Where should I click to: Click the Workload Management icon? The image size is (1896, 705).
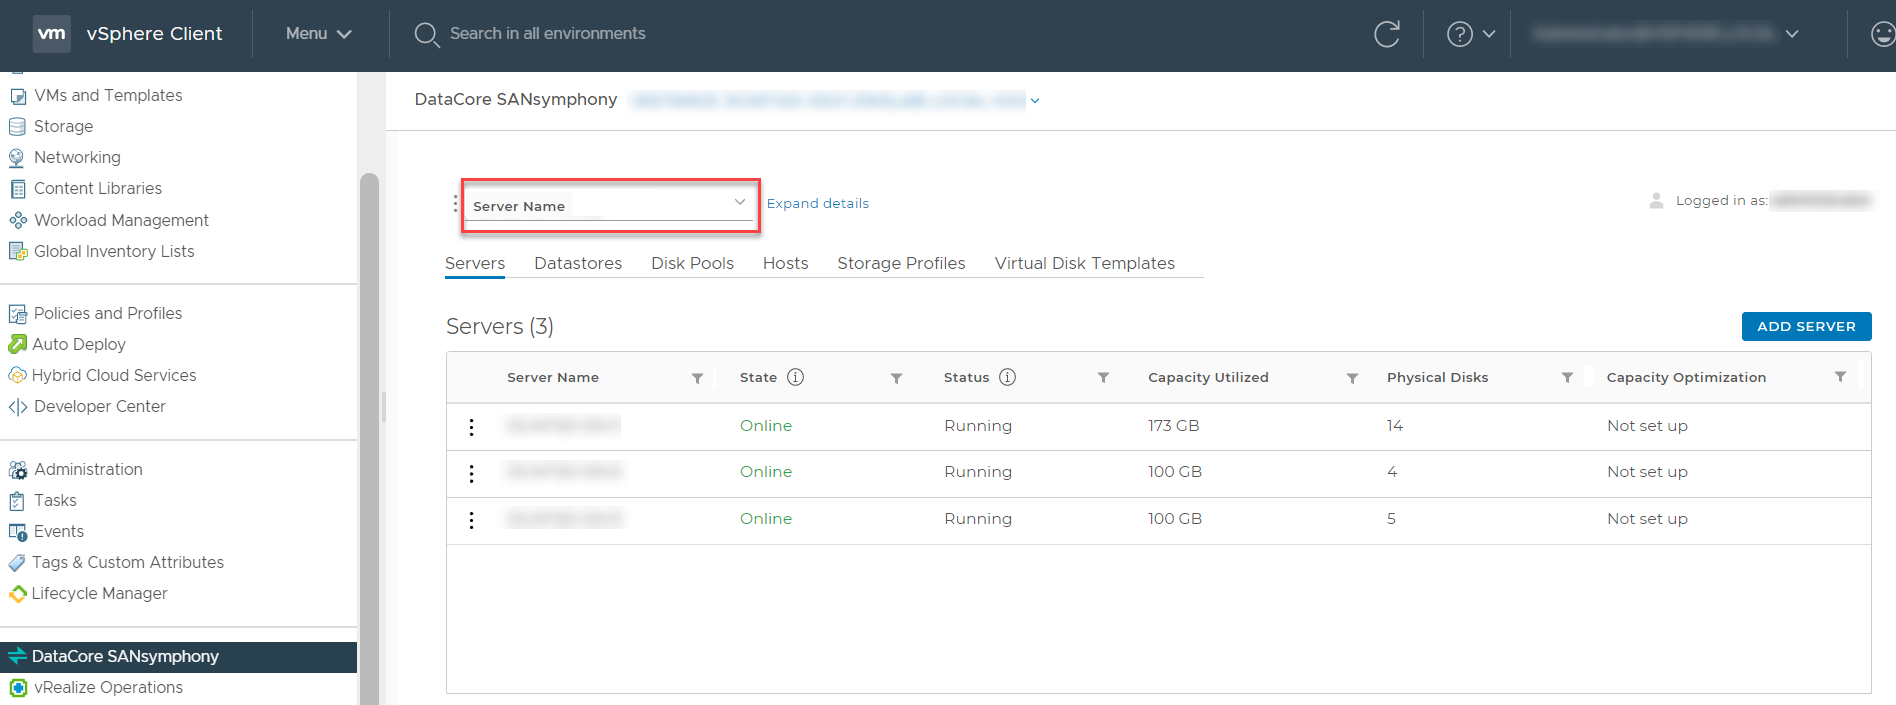(x=18, y=220)
